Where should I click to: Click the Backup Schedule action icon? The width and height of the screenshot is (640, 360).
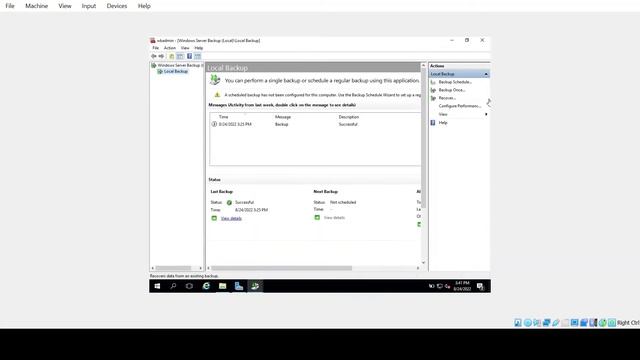click(x=433, y=82)
